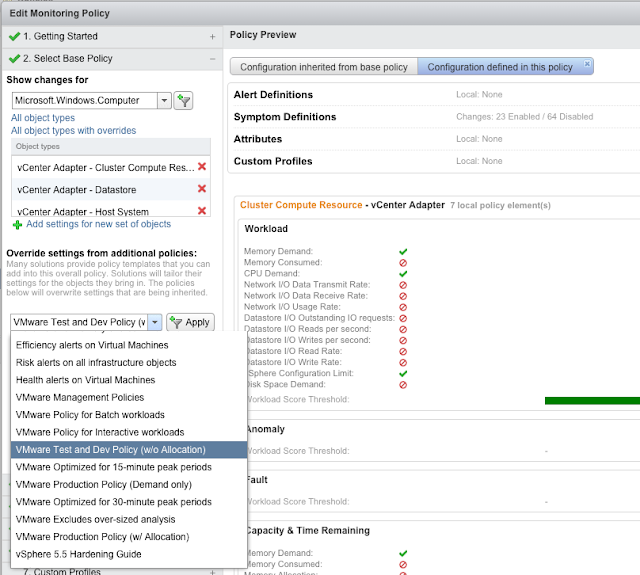The height and width of the screenshot is (575, 640).
Task: Collapse the additional policies dropdown arrow
Action: click(155, 322)
